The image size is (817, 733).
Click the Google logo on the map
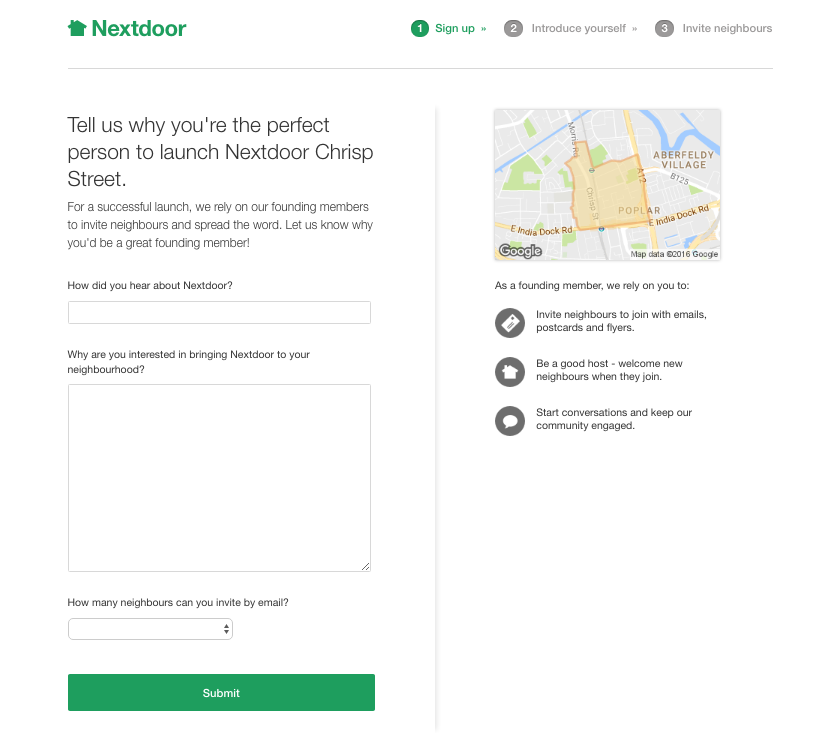520,251
